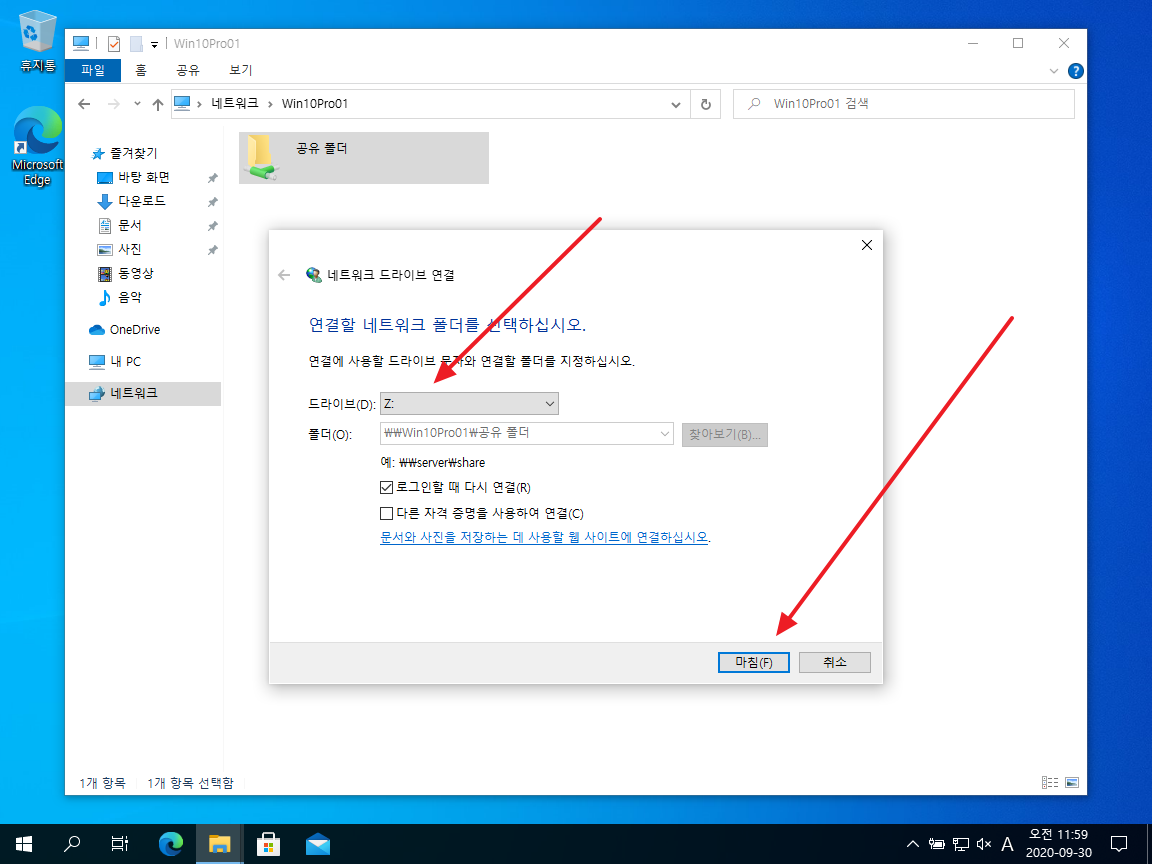Viewport: 1152px width, 864px height.
Task: Click File Explorer taskbar icon
Action: (219, 844)
